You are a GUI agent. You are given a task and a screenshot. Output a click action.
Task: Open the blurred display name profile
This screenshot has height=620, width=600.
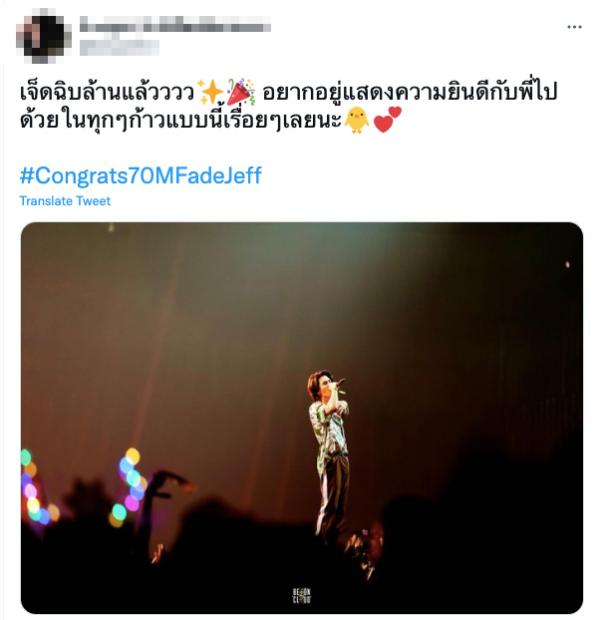[175, 26]
